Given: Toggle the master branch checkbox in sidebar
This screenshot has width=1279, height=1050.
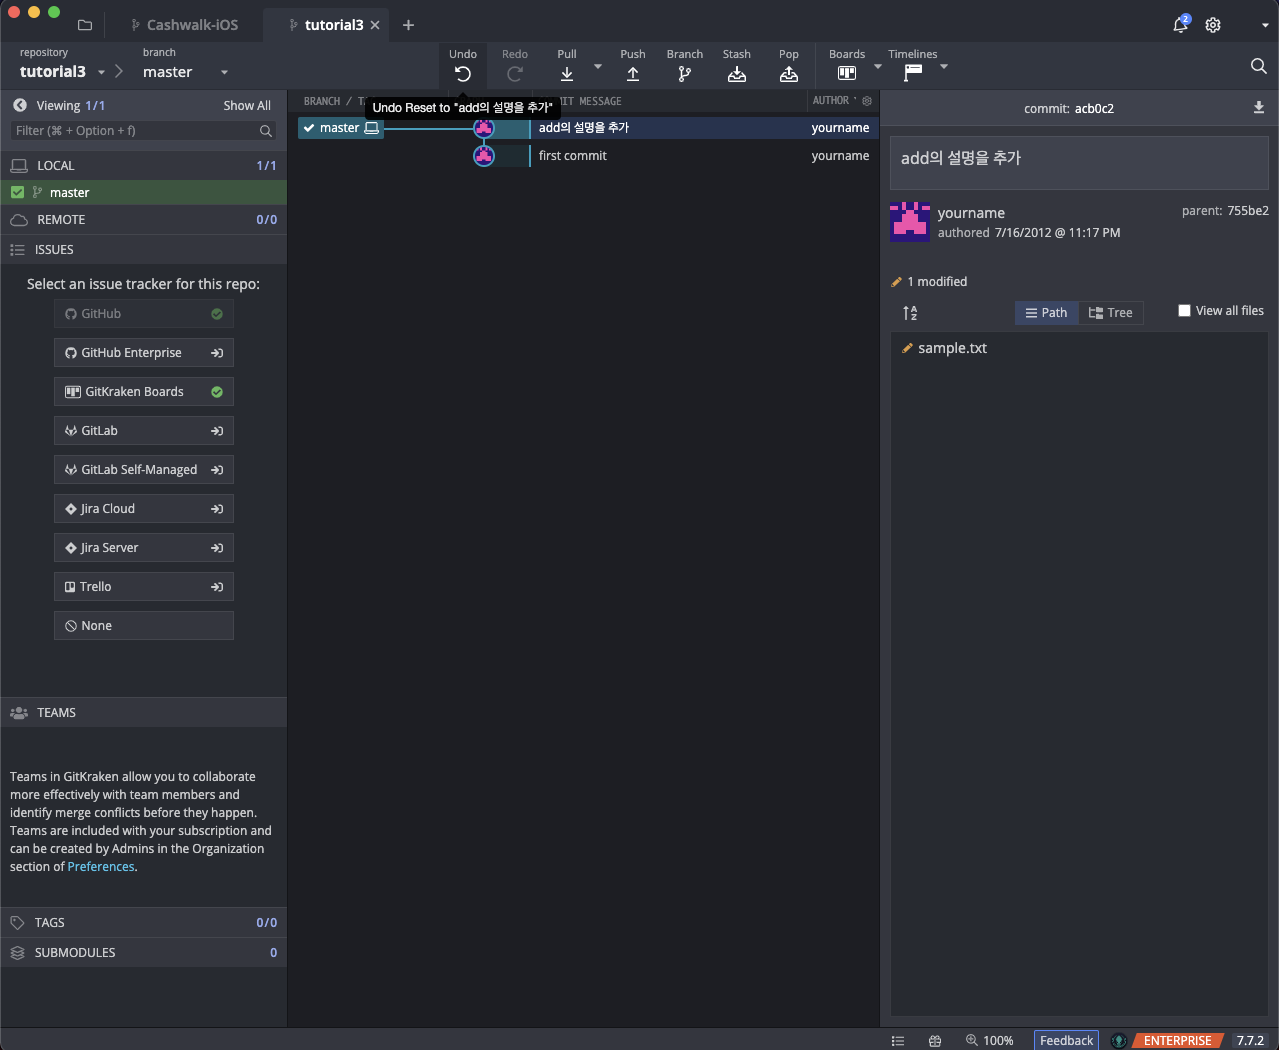Looking at the screenshot, I should point(18,192).
